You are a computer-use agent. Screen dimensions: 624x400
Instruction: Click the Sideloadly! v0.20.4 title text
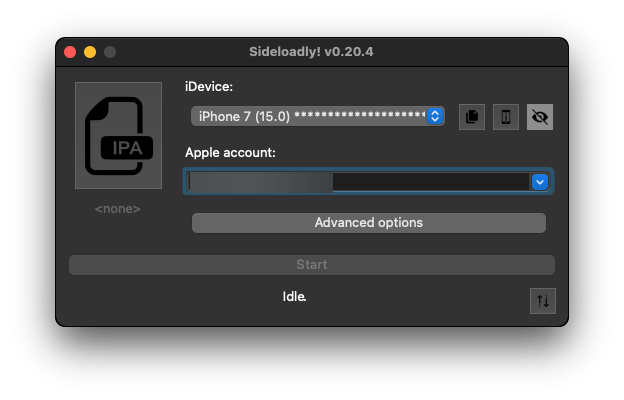click(311, 52)
